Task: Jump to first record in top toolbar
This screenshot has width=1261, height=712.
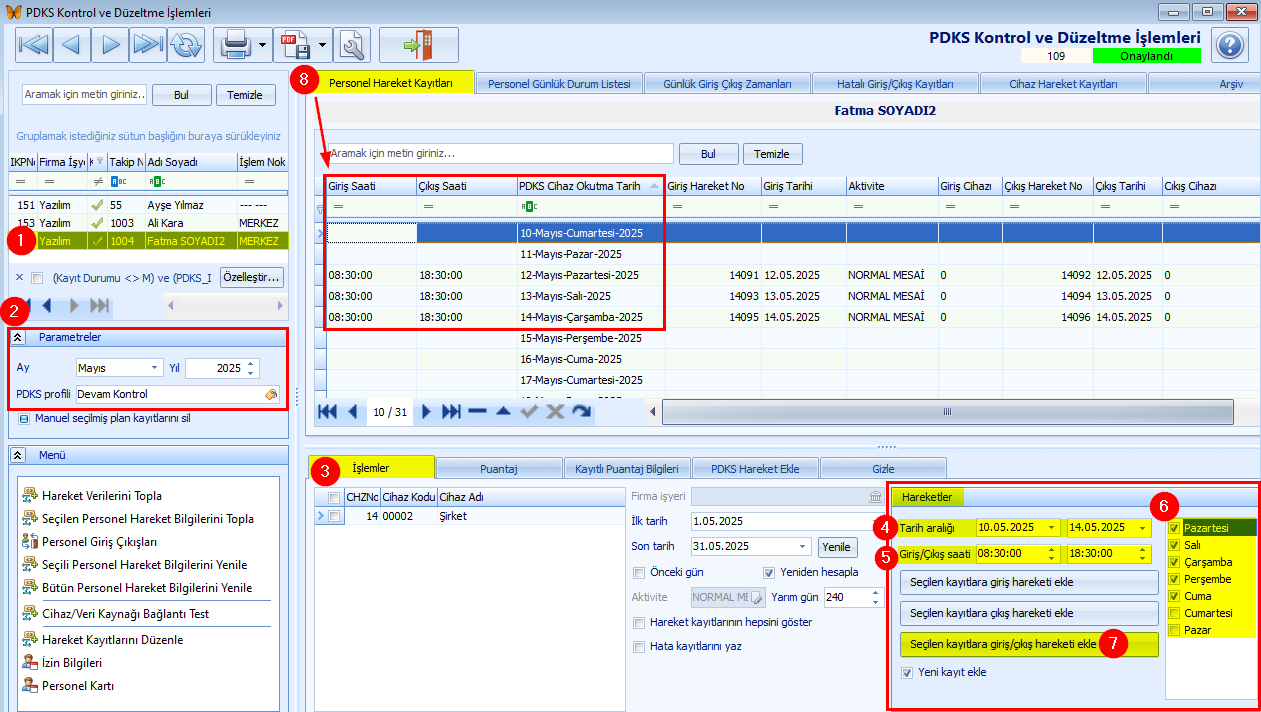Action: 33,45
